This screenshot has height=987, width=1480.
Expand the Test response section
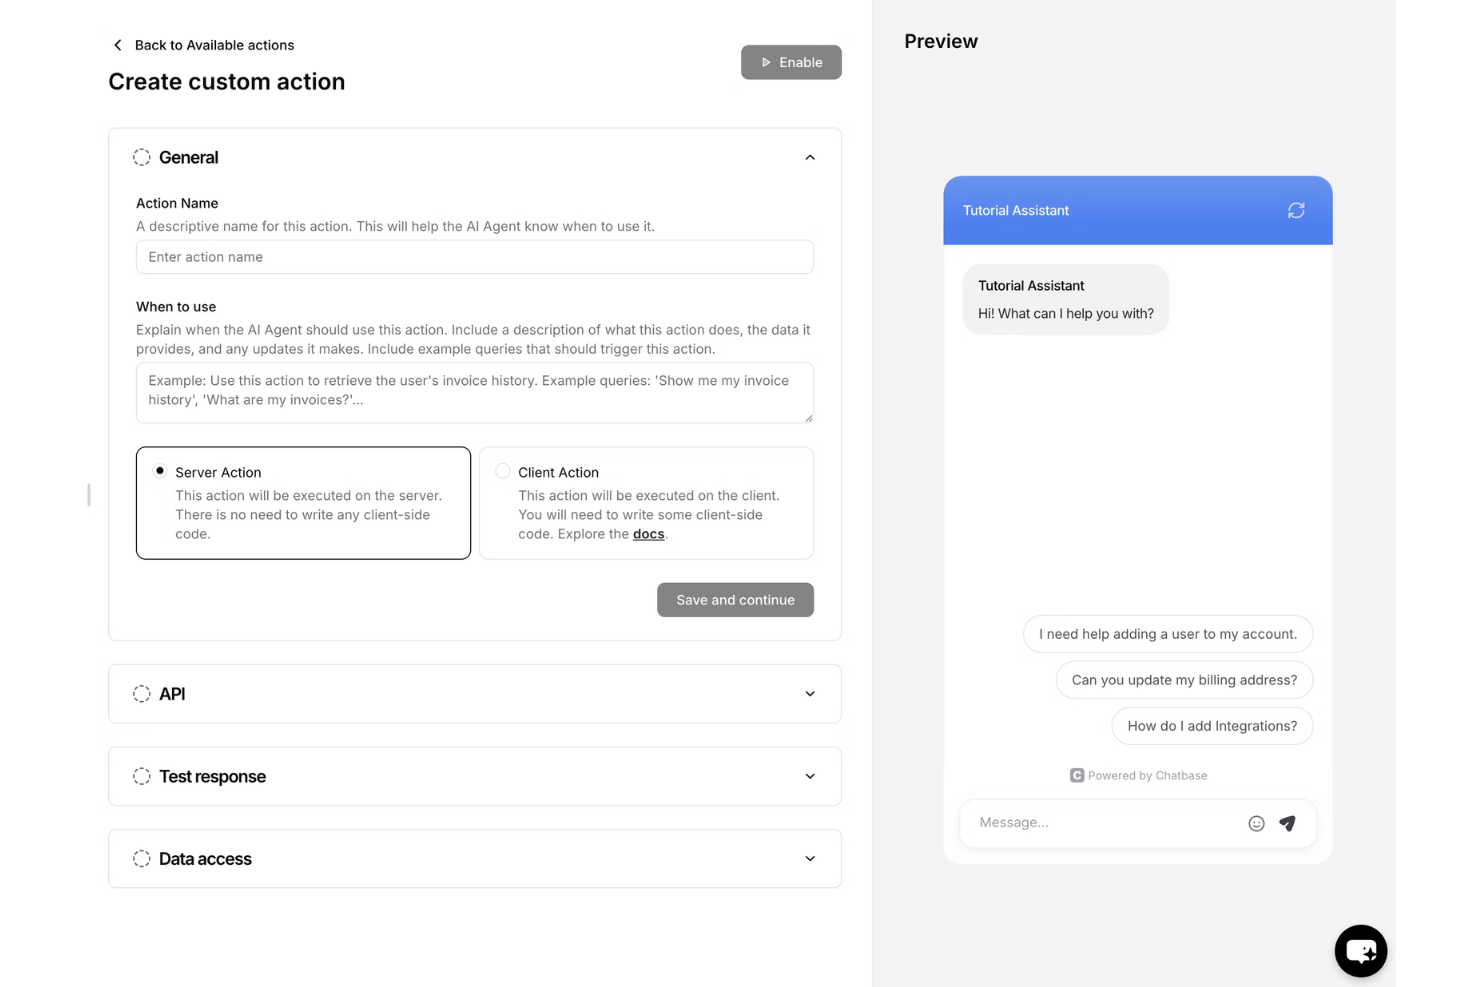(810, 776)
